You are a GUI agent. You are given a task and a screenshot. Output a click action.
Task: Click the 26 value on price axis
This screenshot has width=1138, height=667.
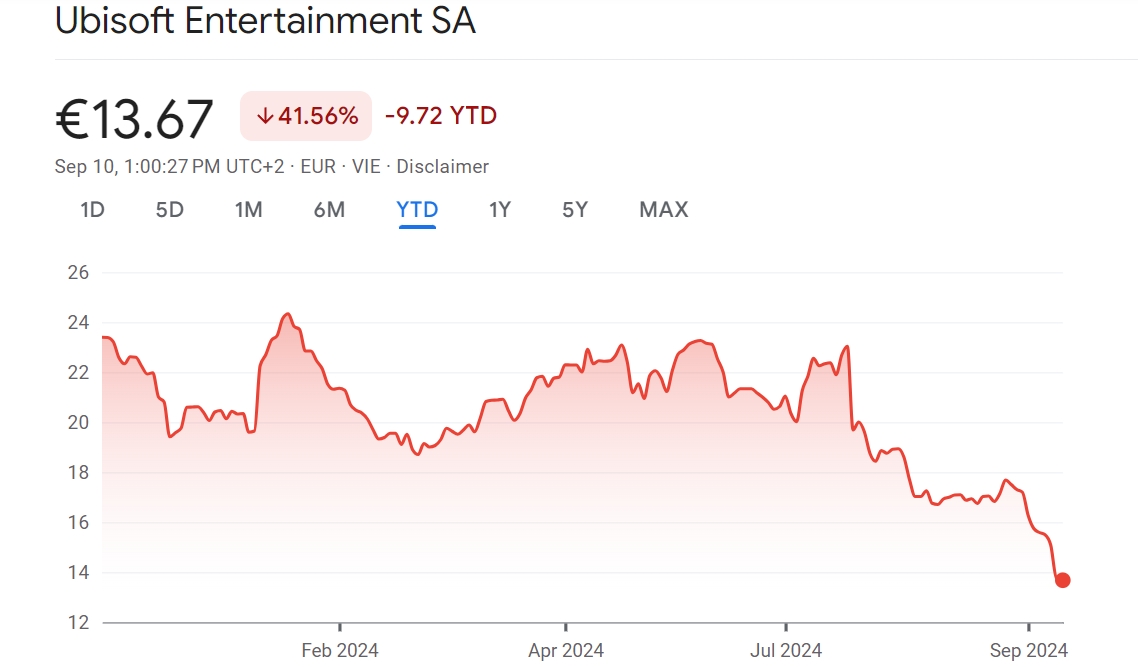(x=78, y=273)
